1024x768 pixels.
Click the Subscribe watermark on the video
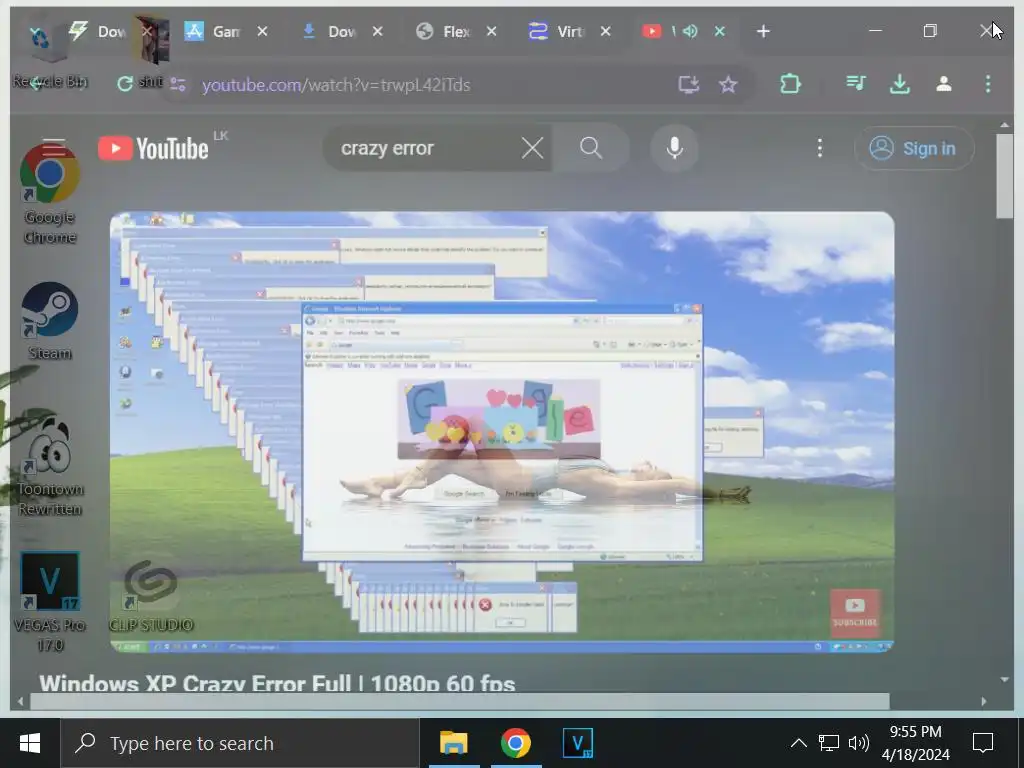click(x=855, y=613)
